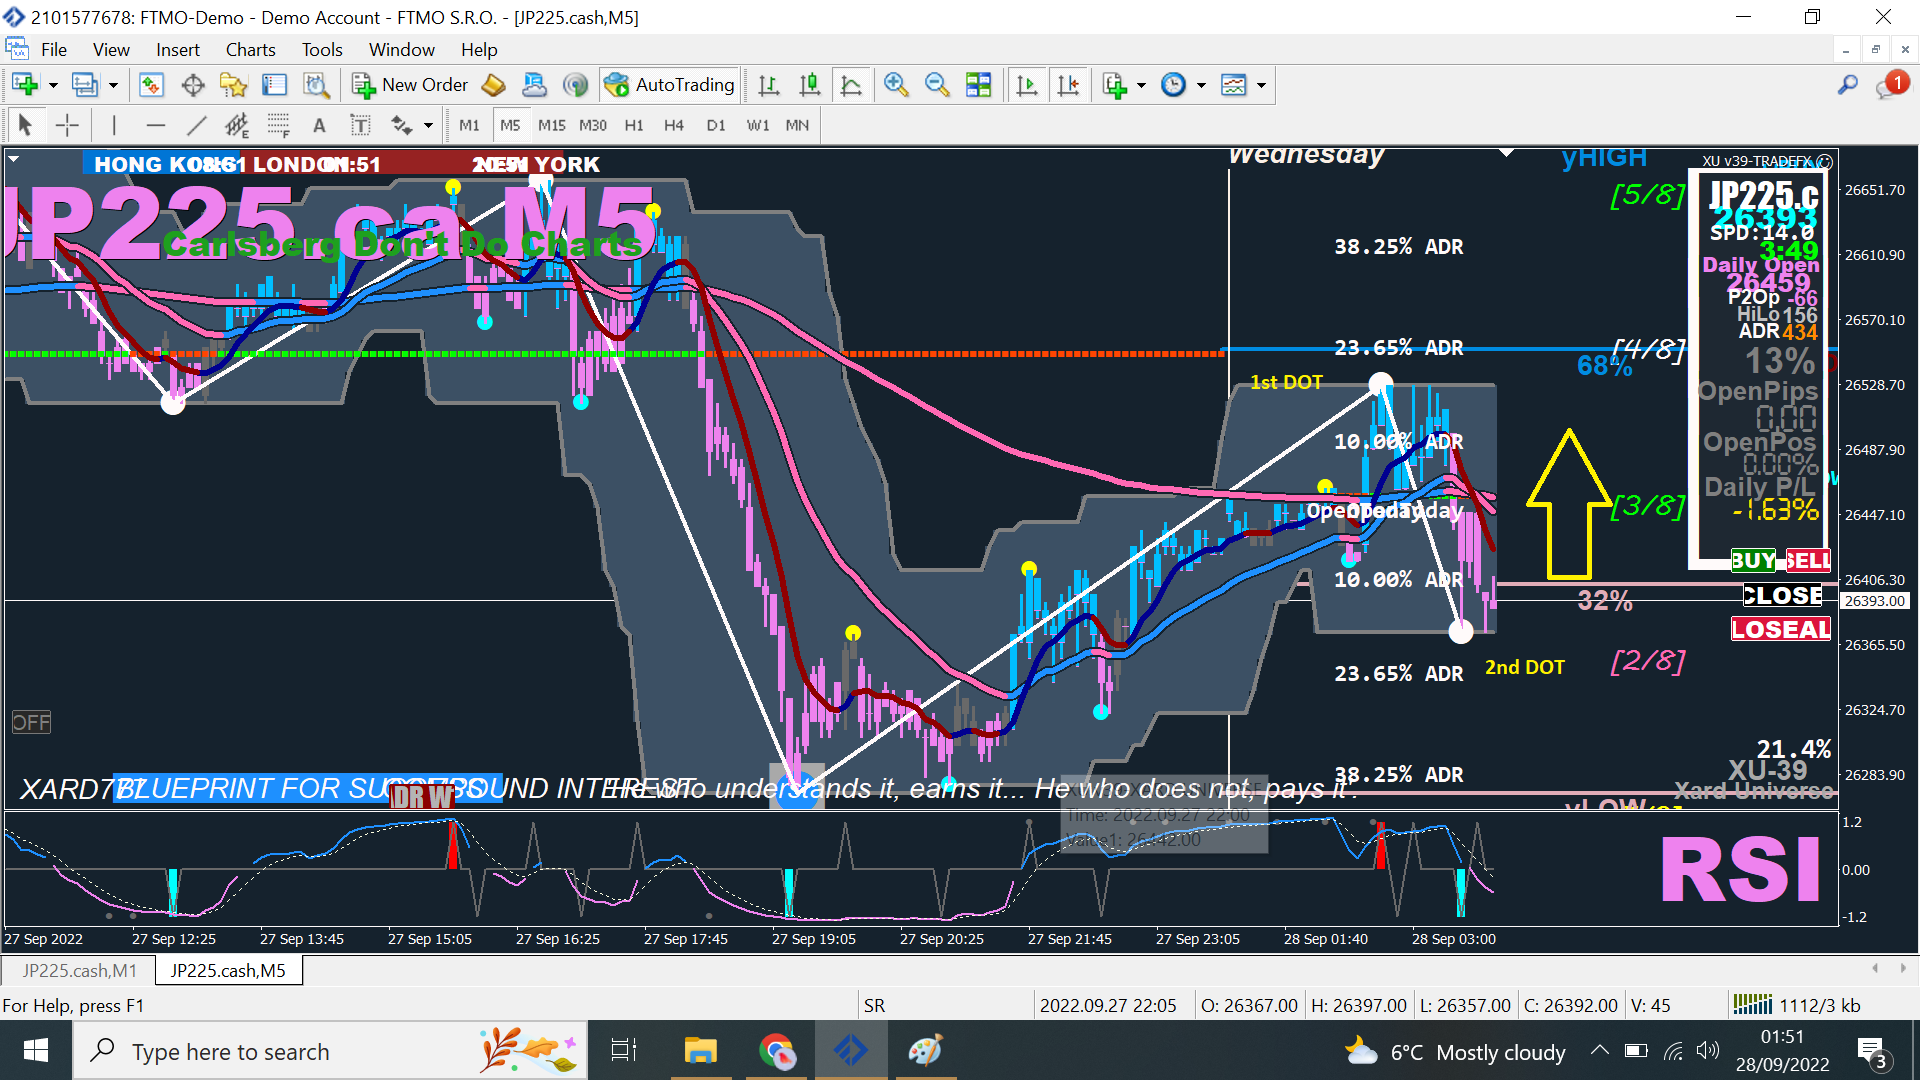Click the yellow up-arrow on chart
Viewport: 1920px width, 1080px height.
tap(1568, 505)
